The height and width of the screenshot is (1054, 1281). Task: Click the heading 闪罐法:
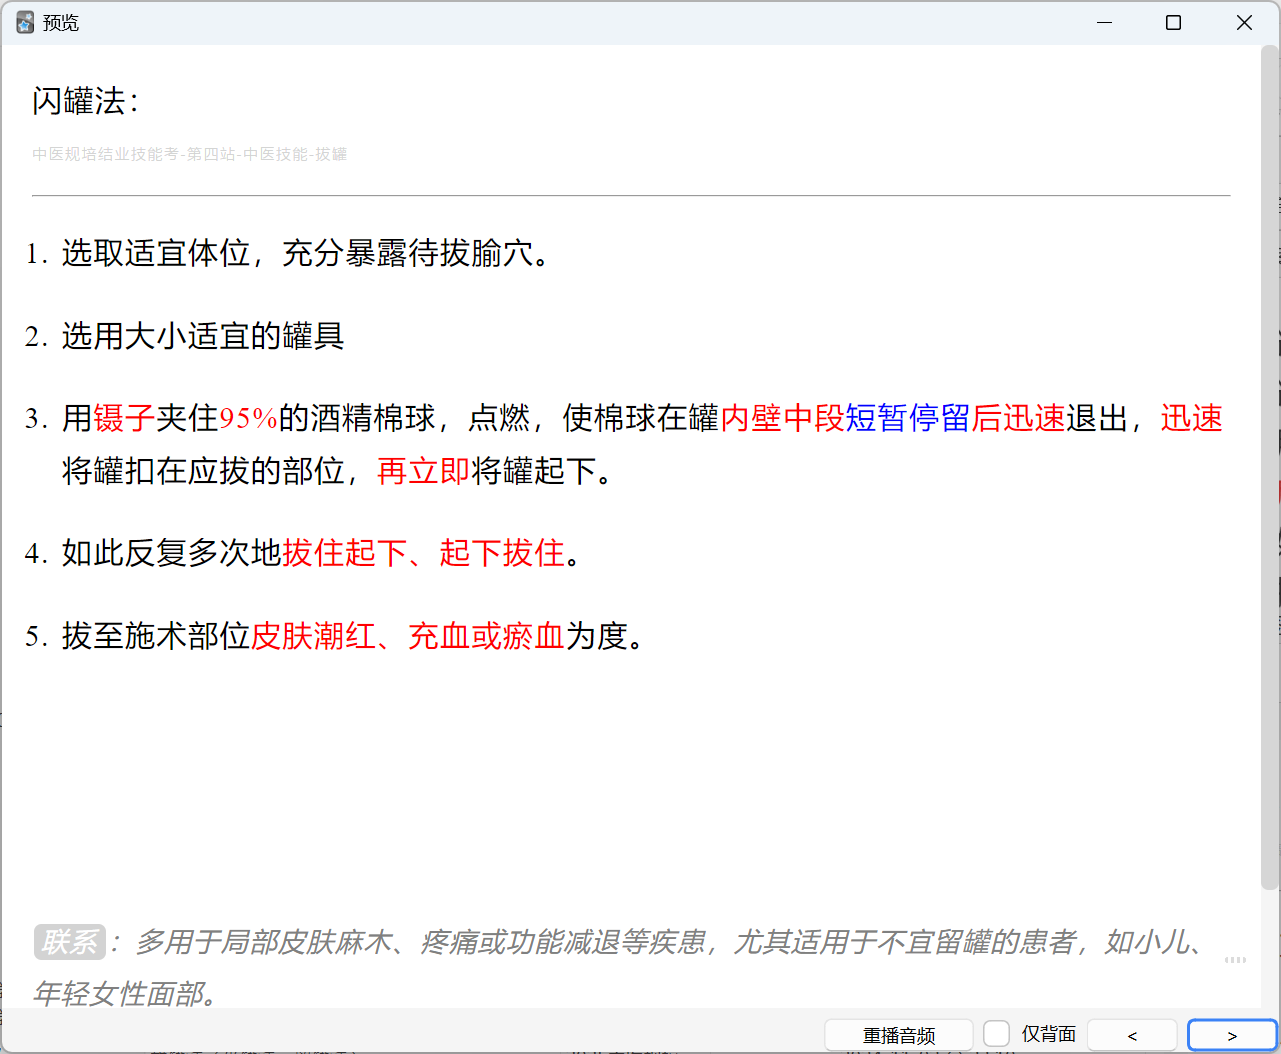tap(86, 101)
